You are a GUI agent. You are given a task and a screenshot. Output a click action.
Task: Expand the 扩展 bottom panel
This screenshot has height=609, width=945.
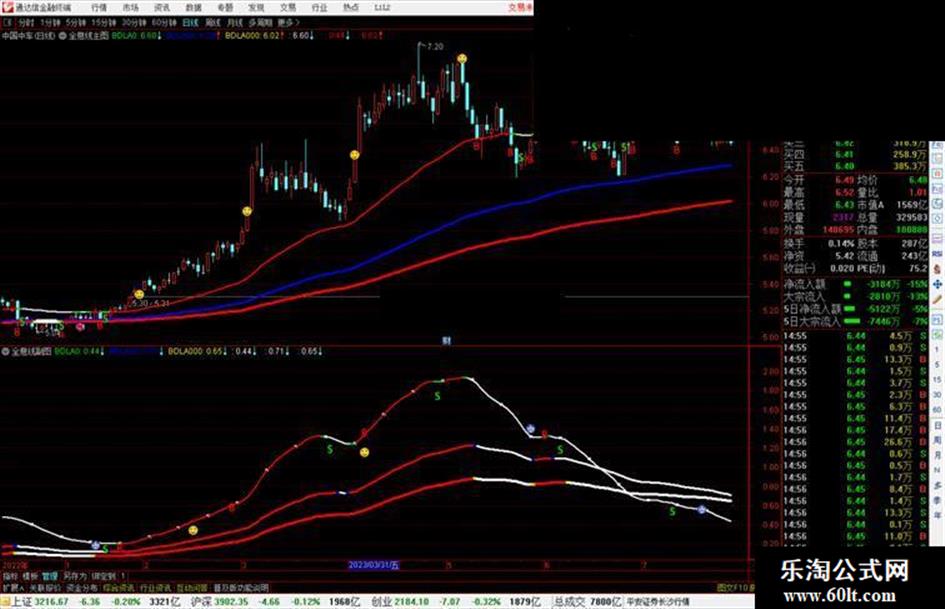[12, 588]
